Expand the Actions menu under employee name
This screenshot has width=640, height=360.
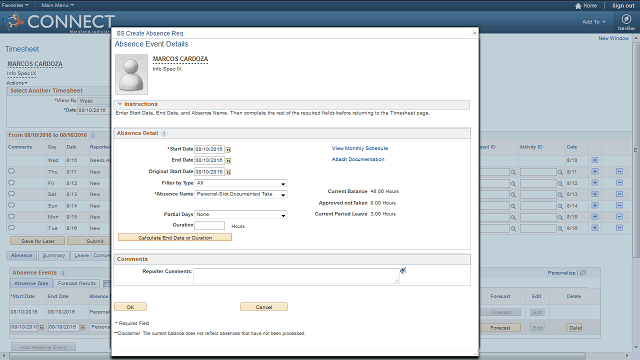pyautogui.click(x=17, y=83)
